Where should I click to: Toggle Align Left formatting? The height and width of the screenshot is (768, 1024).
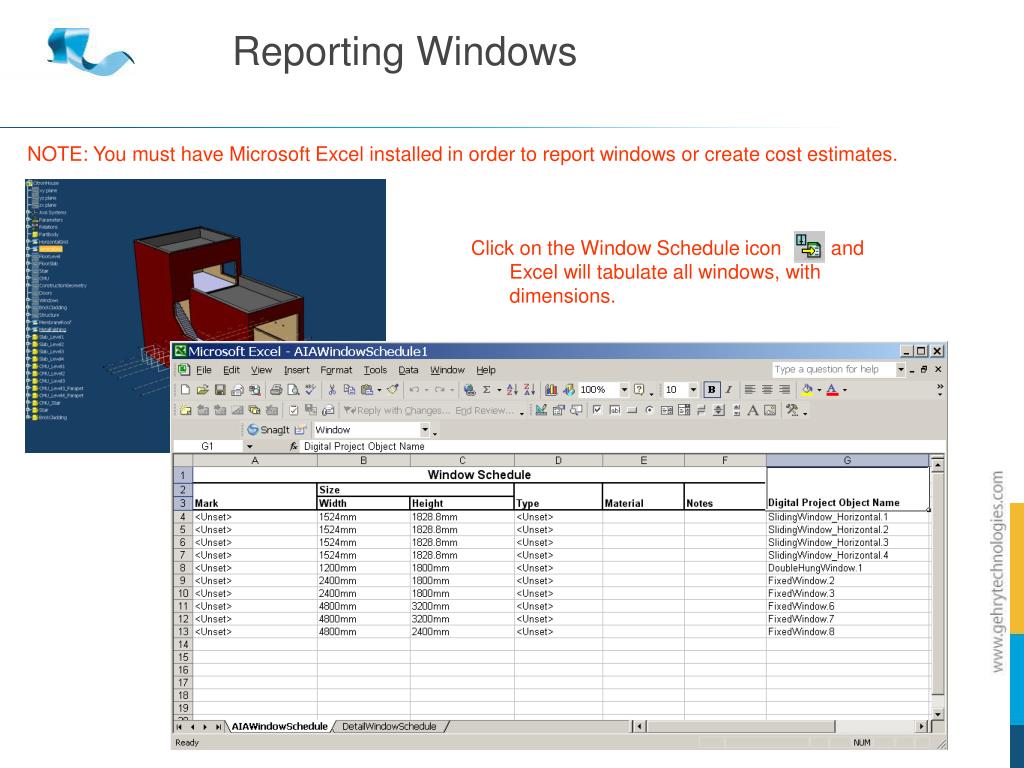[750, 390]
